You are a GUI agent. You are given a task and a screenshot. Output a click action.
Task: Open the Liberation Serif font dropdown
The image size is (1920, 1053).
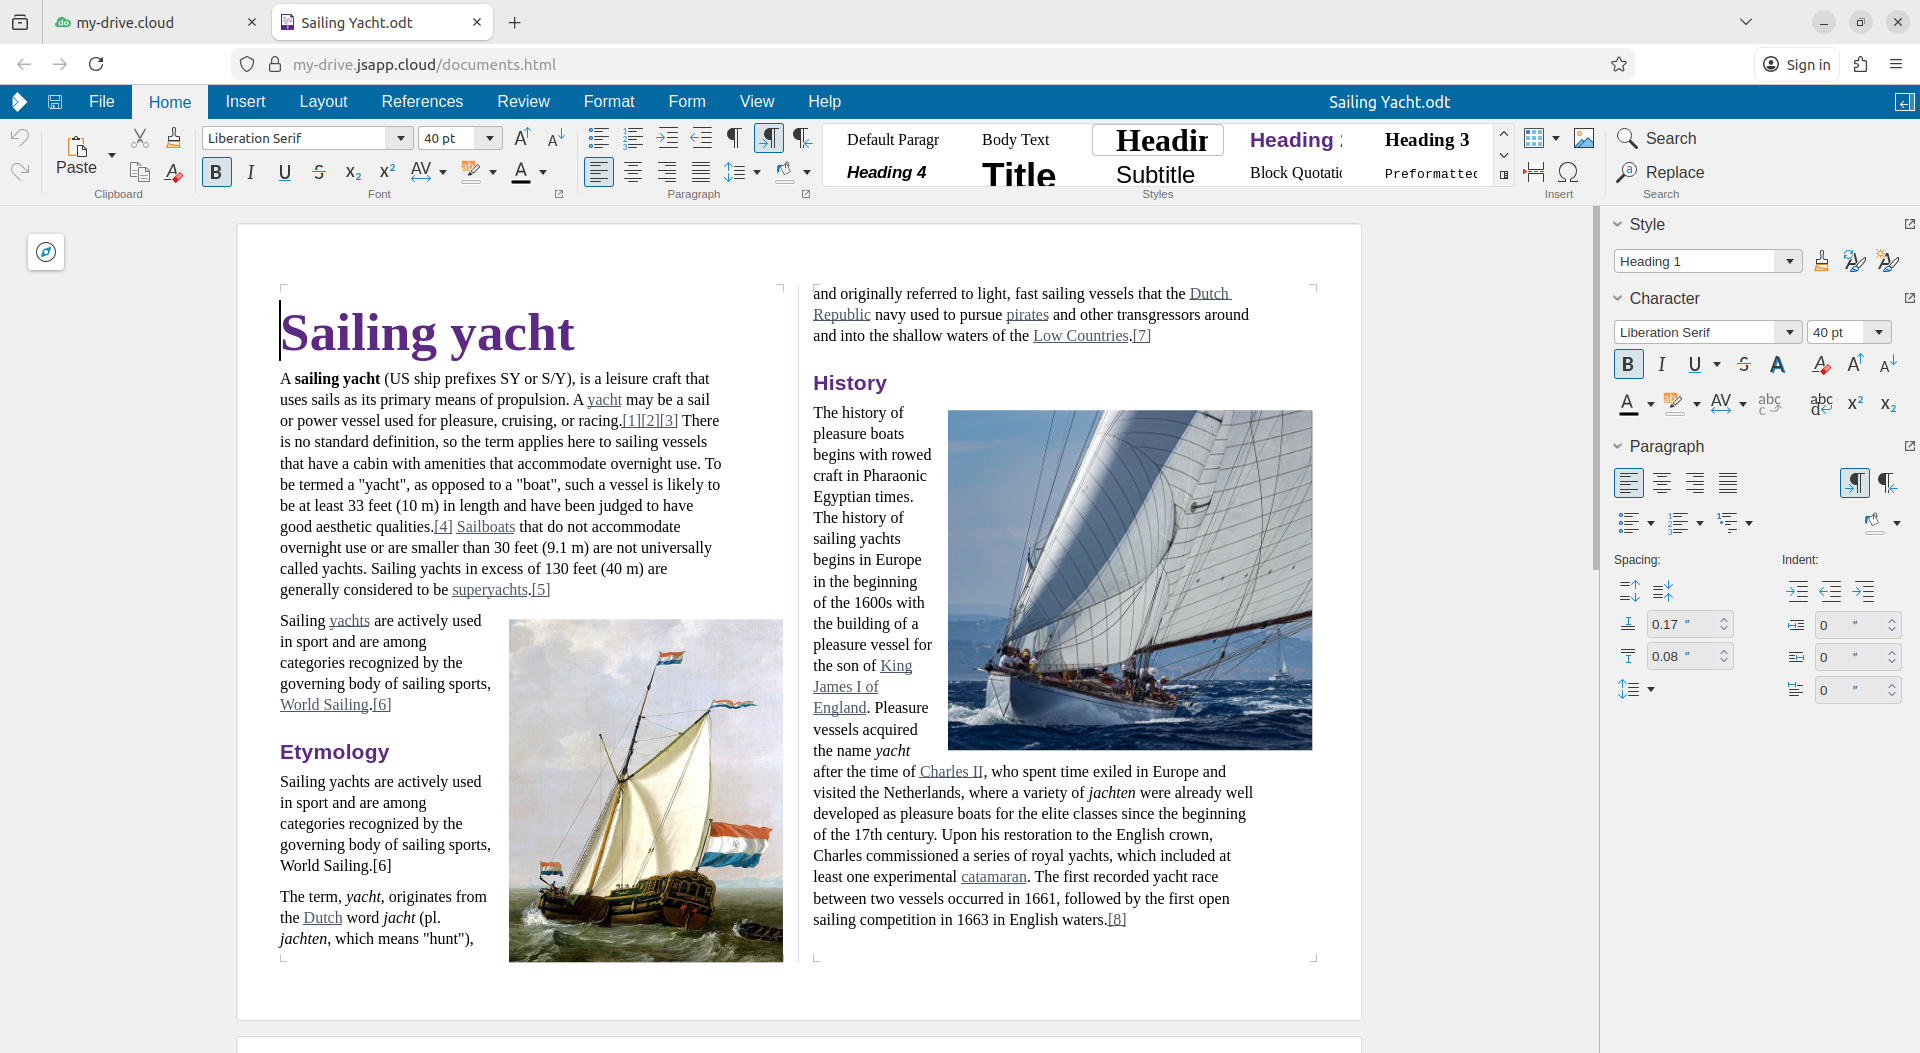[399, 138]
